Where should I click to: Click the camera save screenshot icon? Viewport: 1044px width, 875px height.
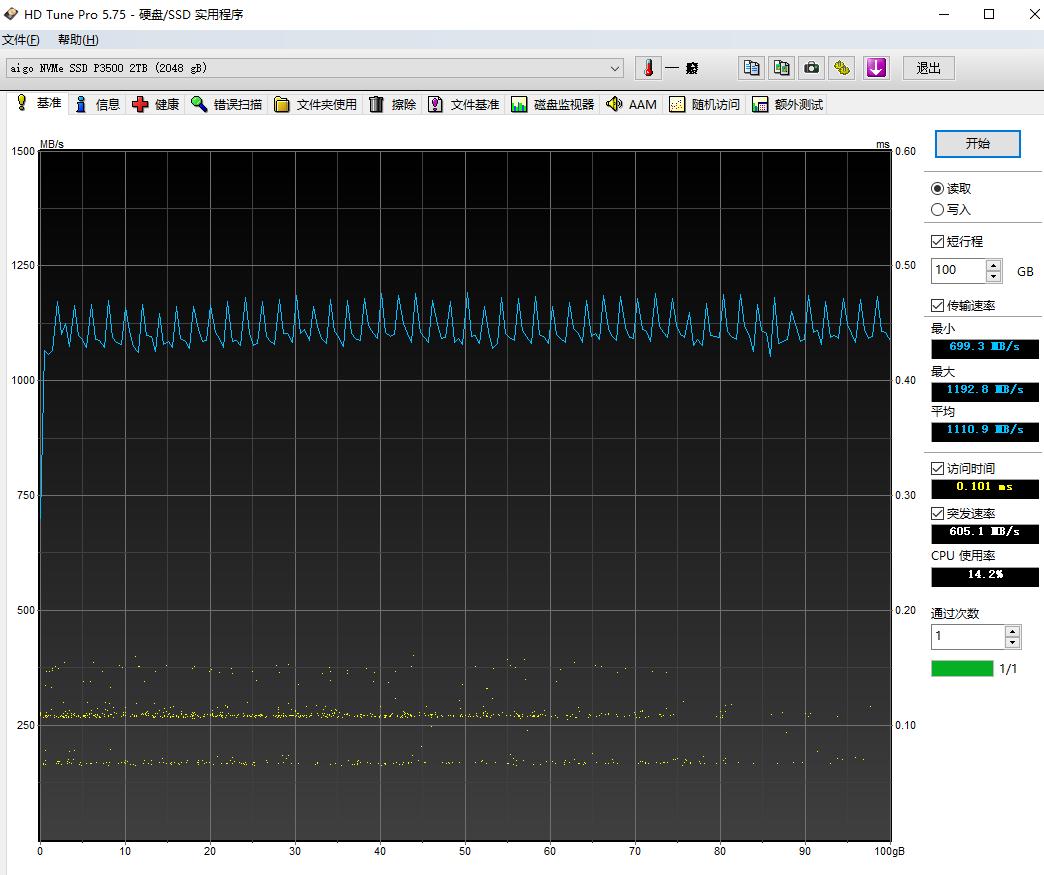(x=812, y=68)
